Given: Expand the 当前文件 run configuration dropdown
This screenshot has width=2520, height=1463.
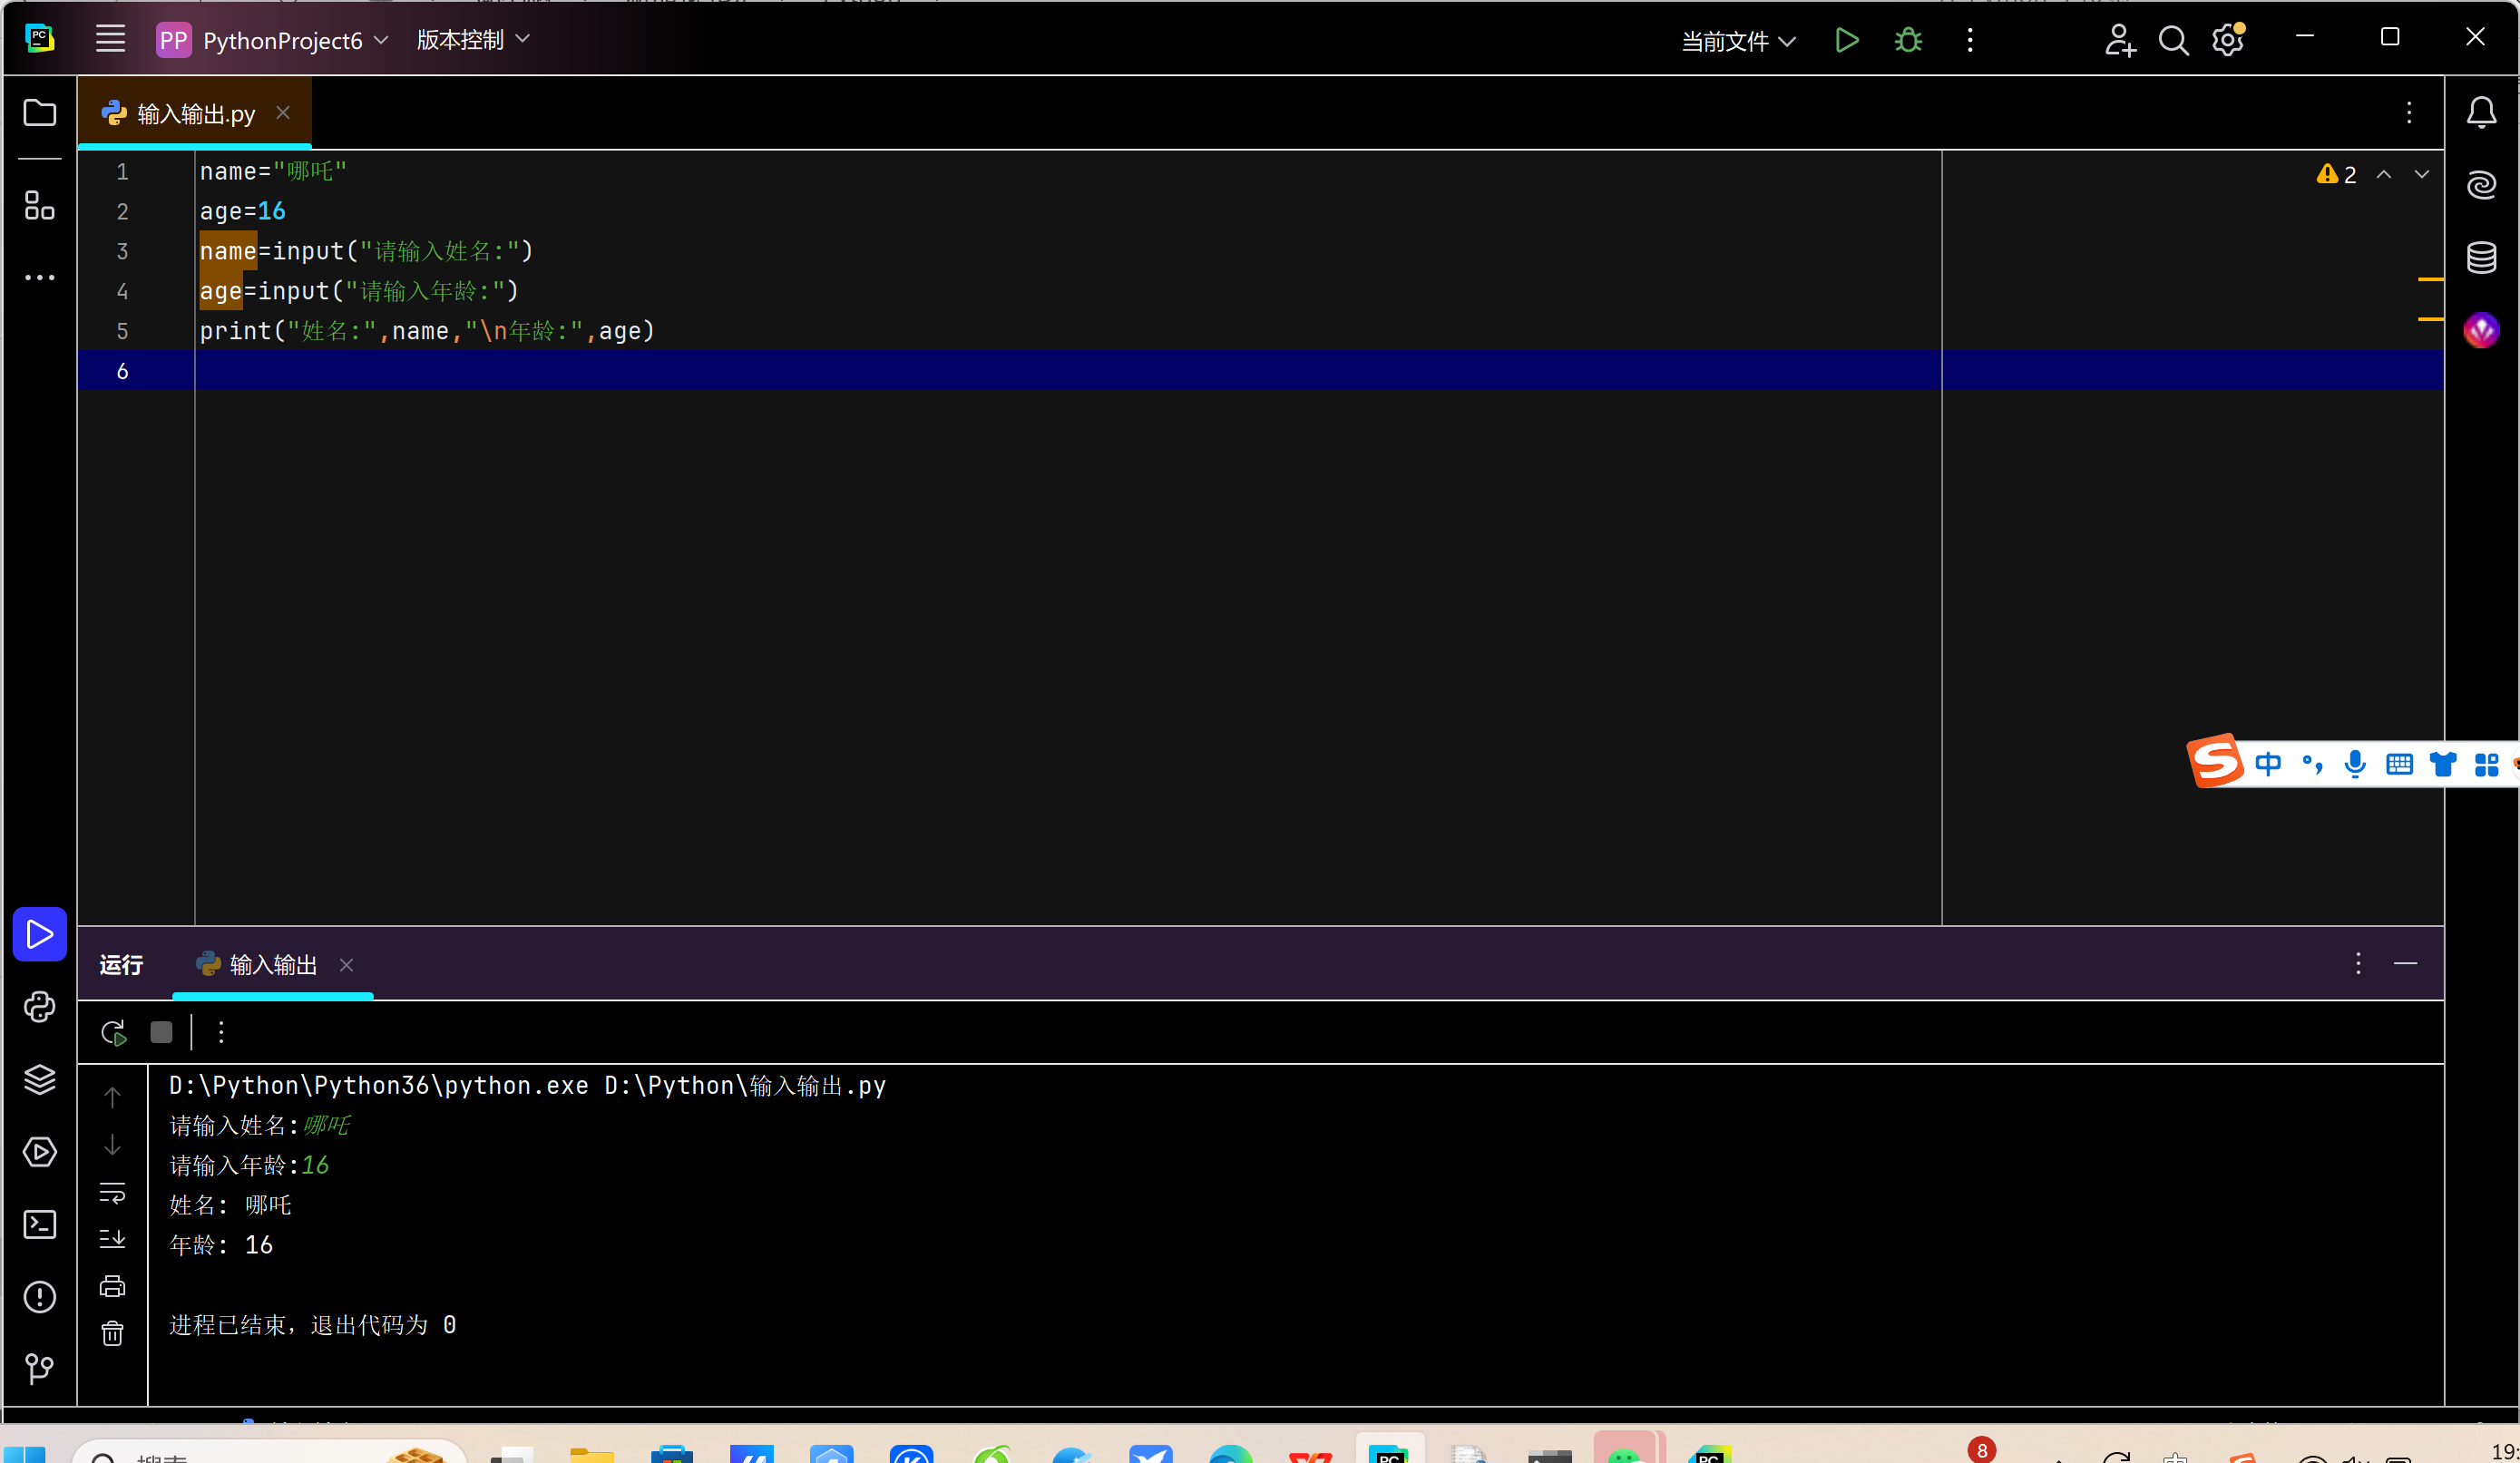Looking at the screenshot, I should (1738, 41).
